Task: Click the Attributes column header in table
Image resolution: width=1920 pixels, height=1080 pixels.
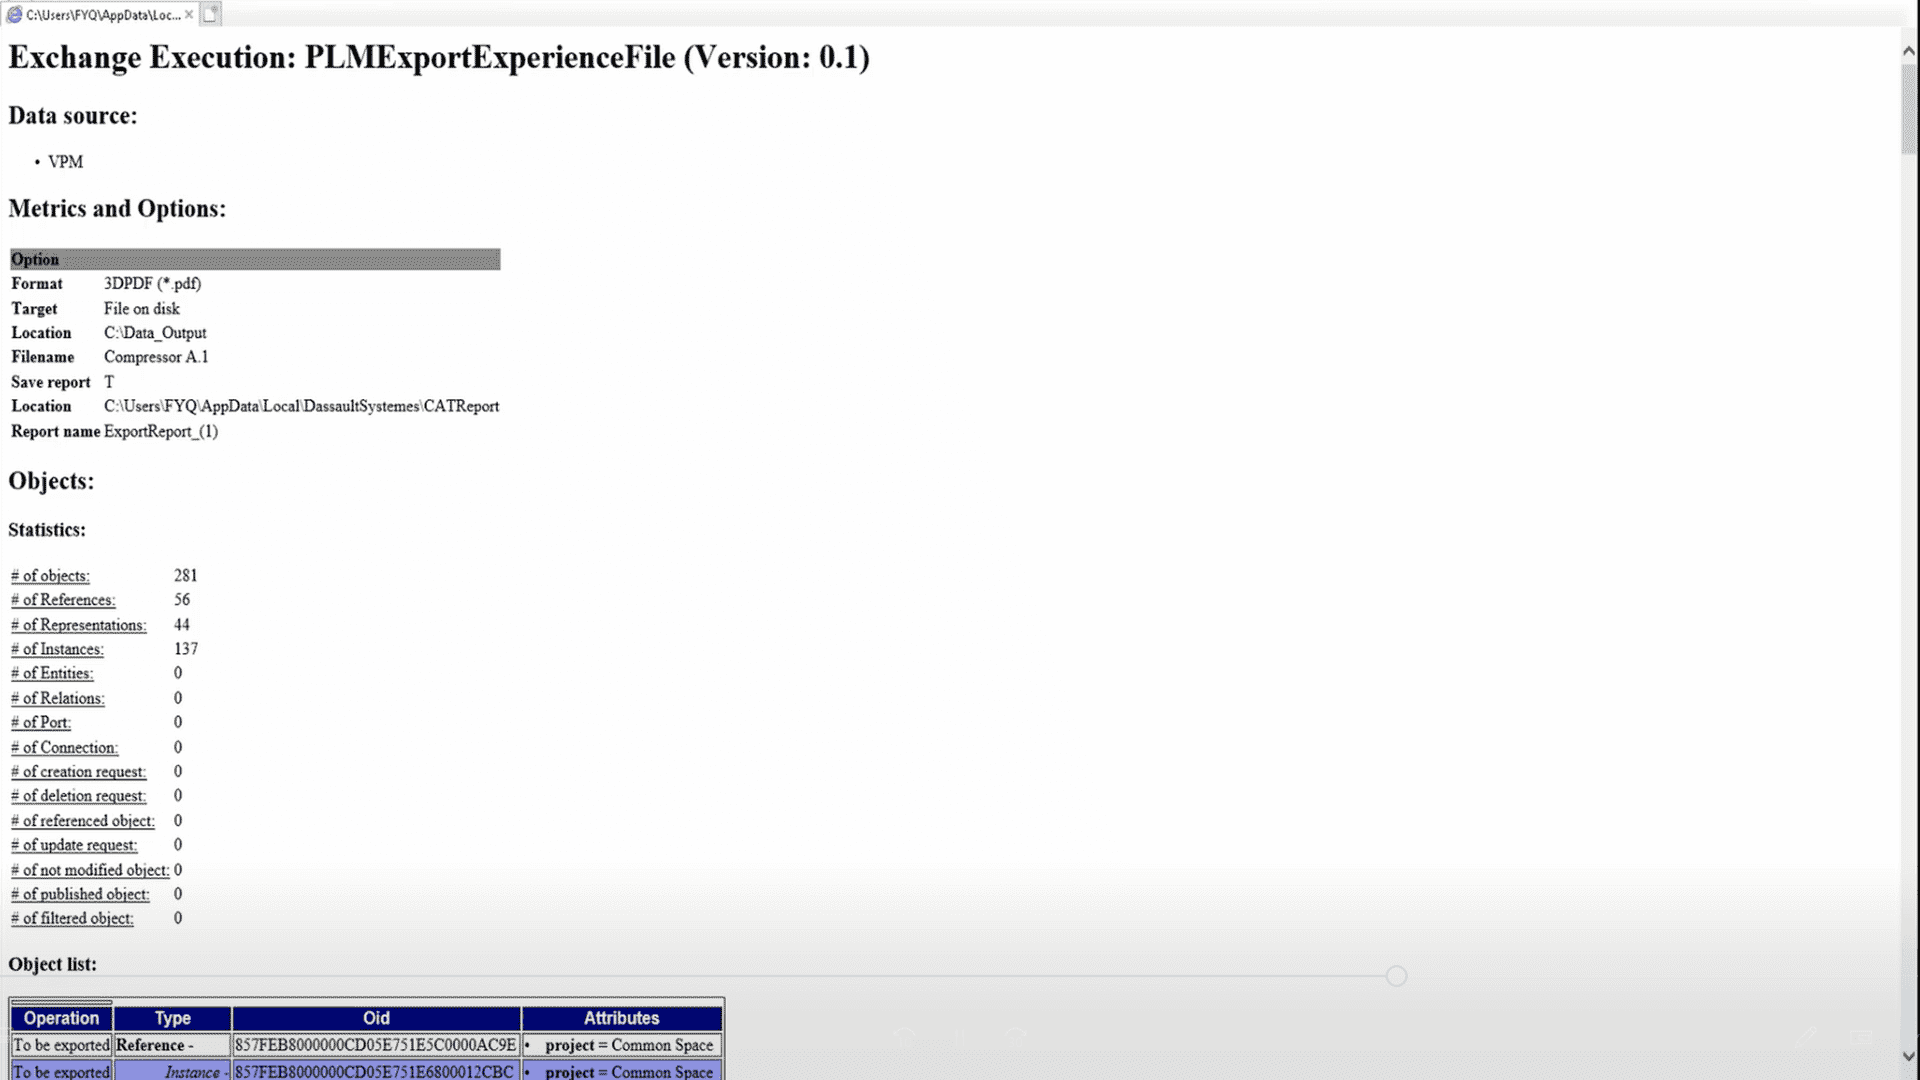Action: [x=621, y=1018]
